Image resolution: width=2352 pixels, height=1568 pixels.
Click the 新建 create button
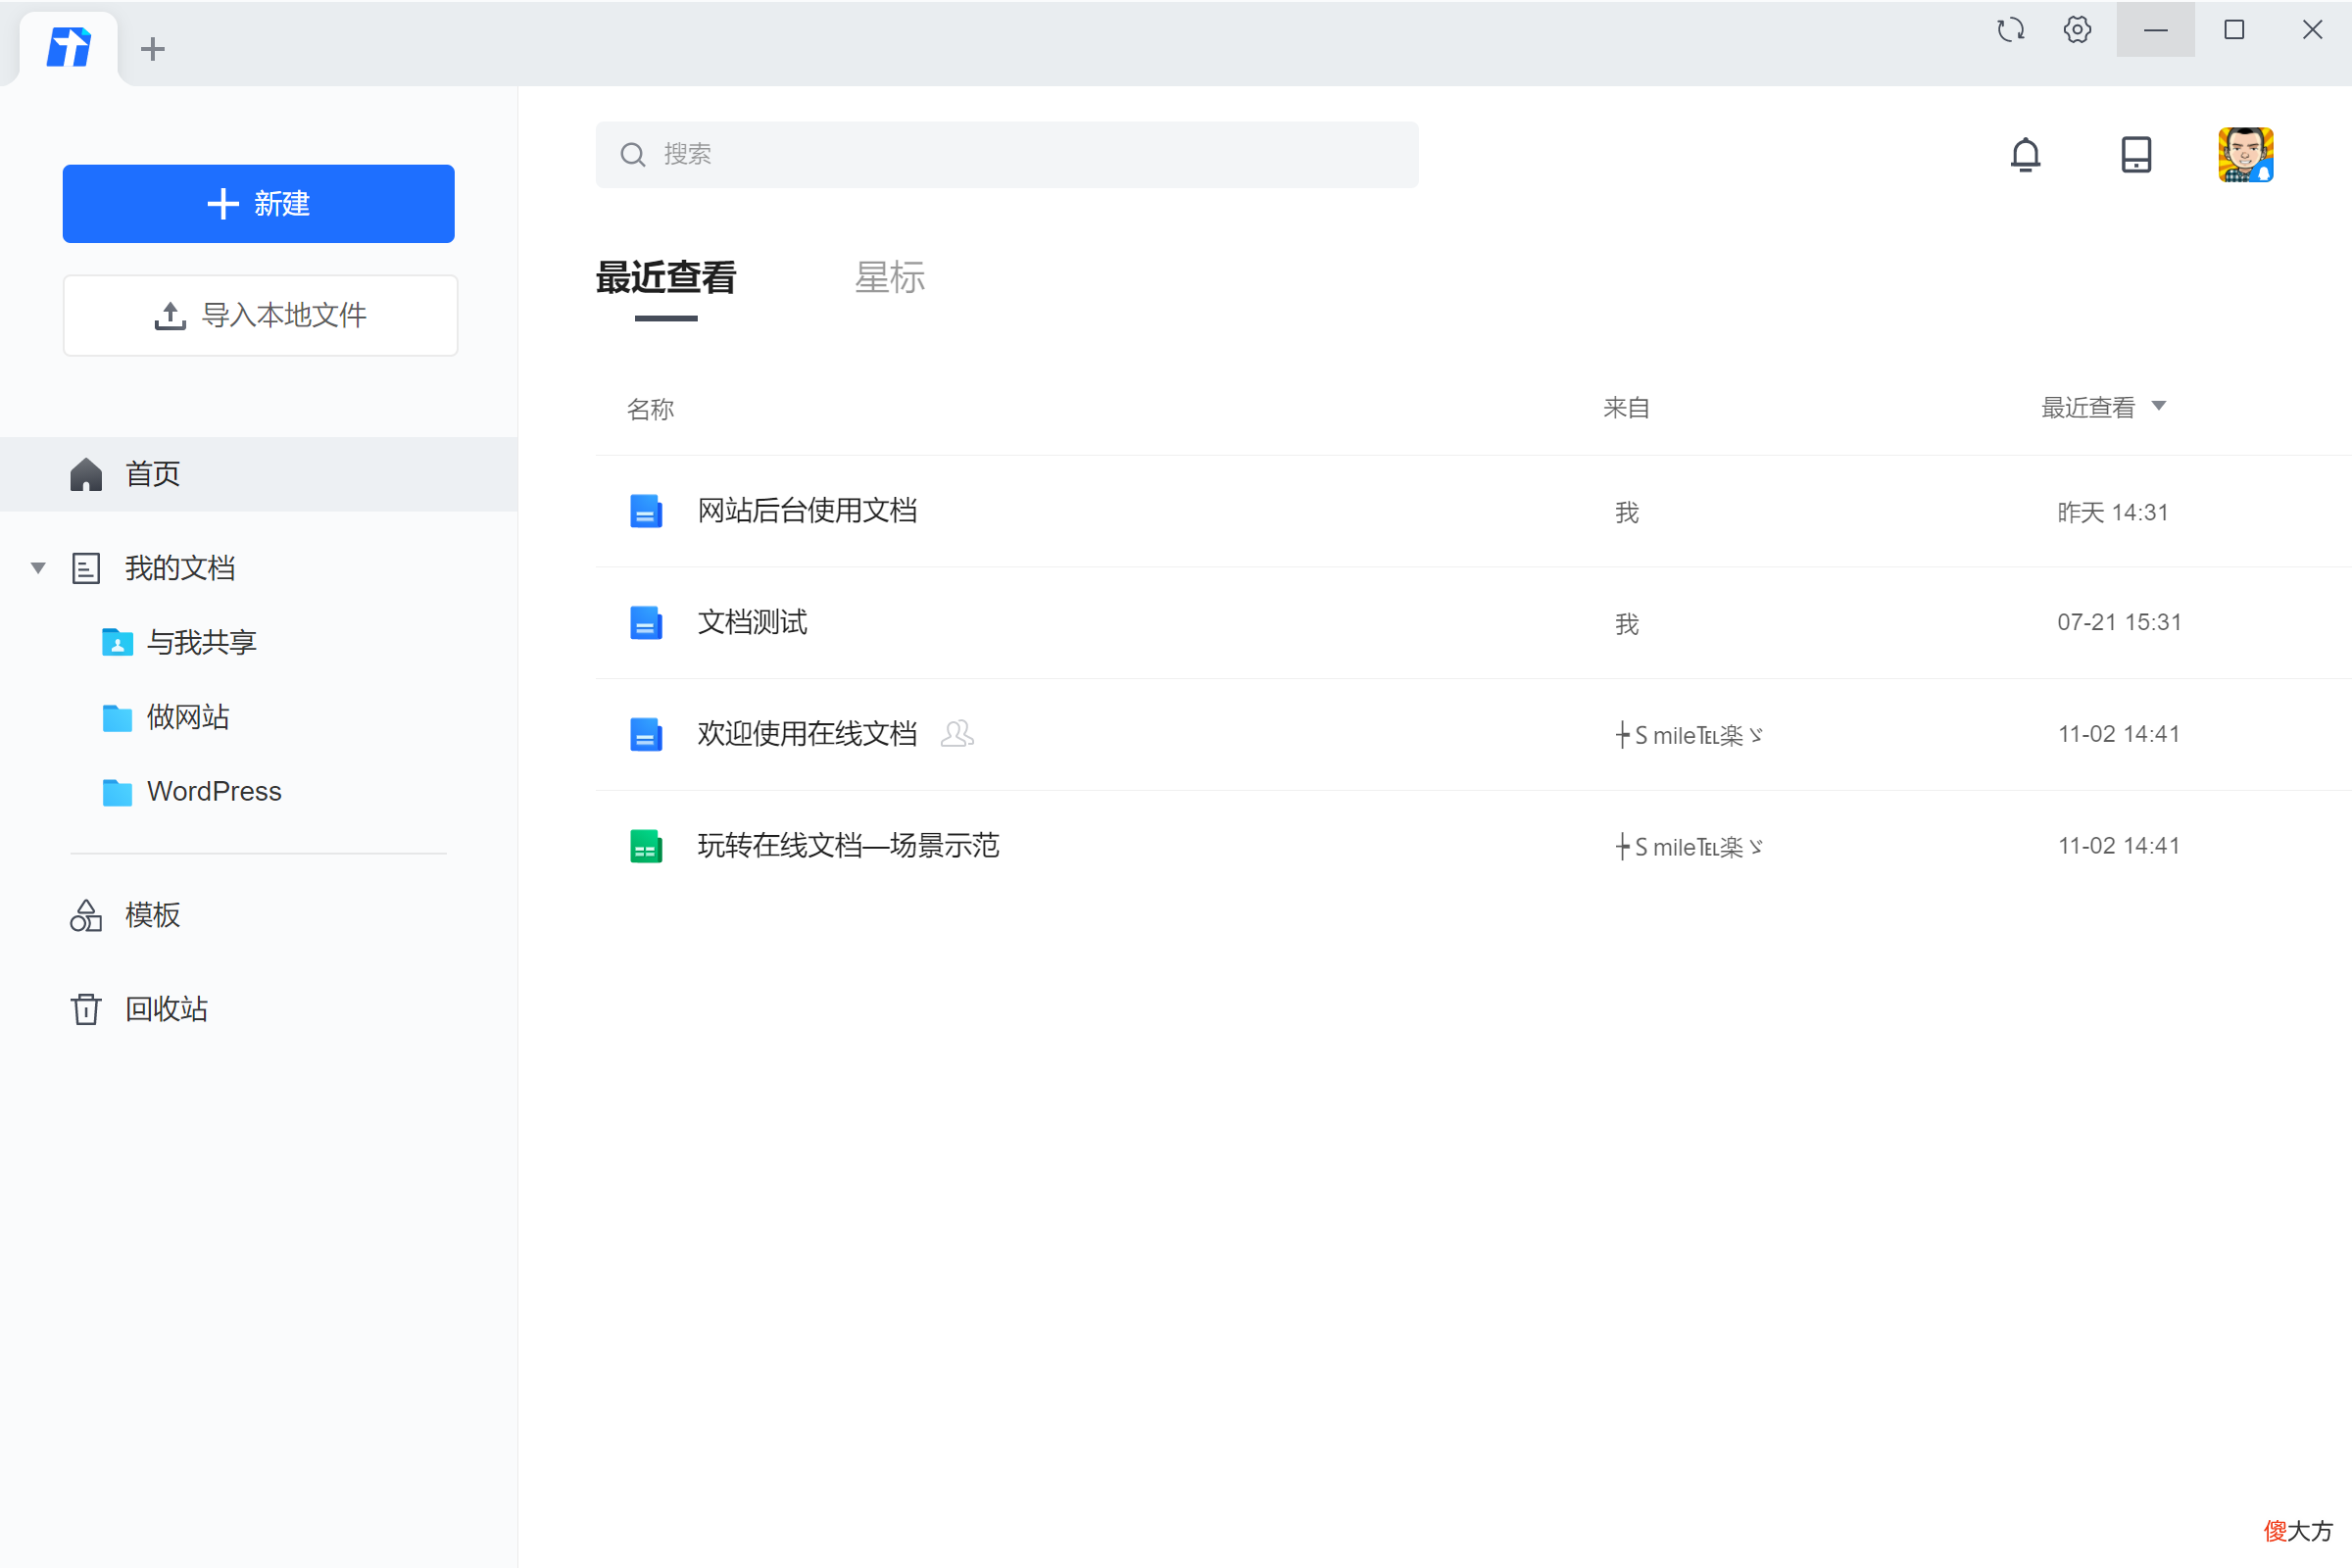(x=258, y=203)
